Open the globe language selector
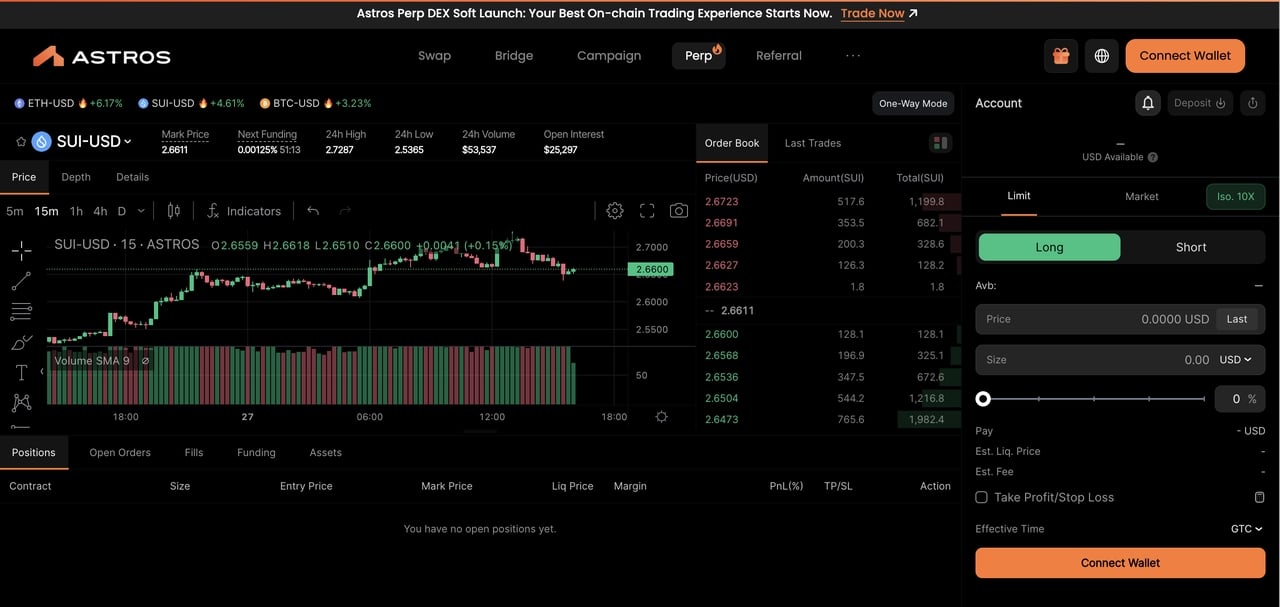This screenshot has width=1280, height=607. (1101, 56)
